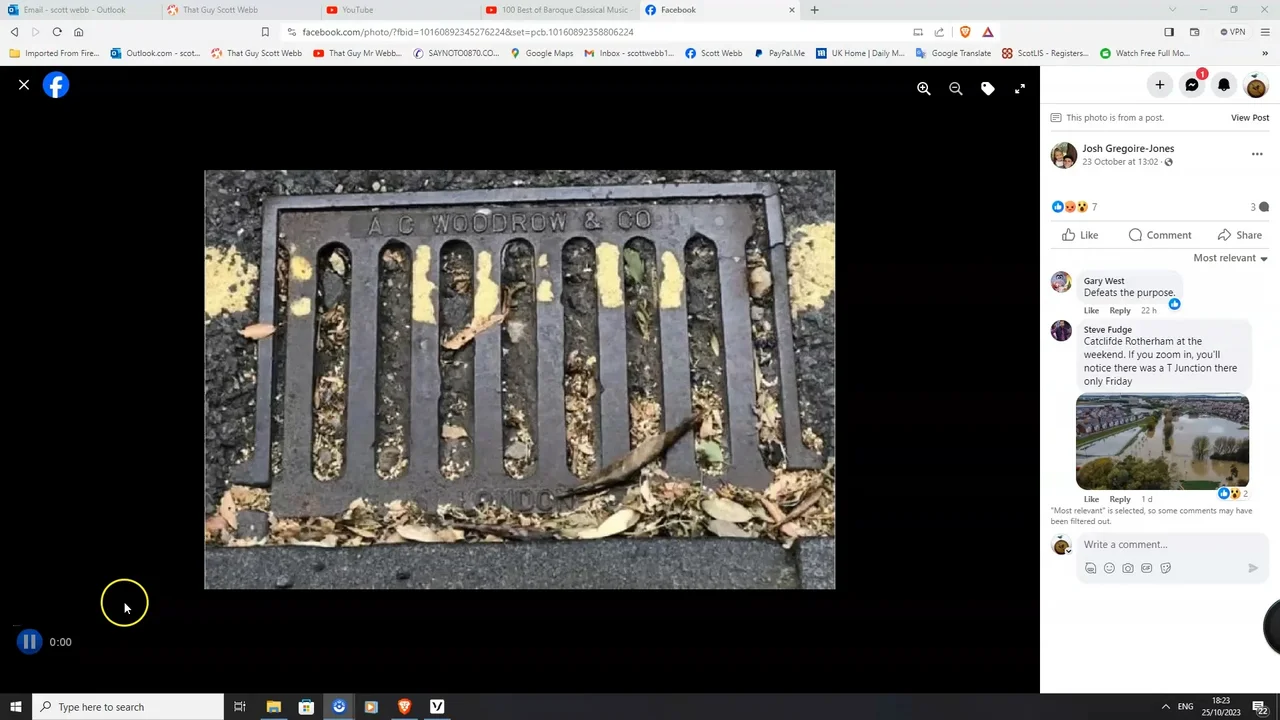Reload the current page
Image resolution: width=1280 pixels, height=720 pixels.
click(57, 32)
